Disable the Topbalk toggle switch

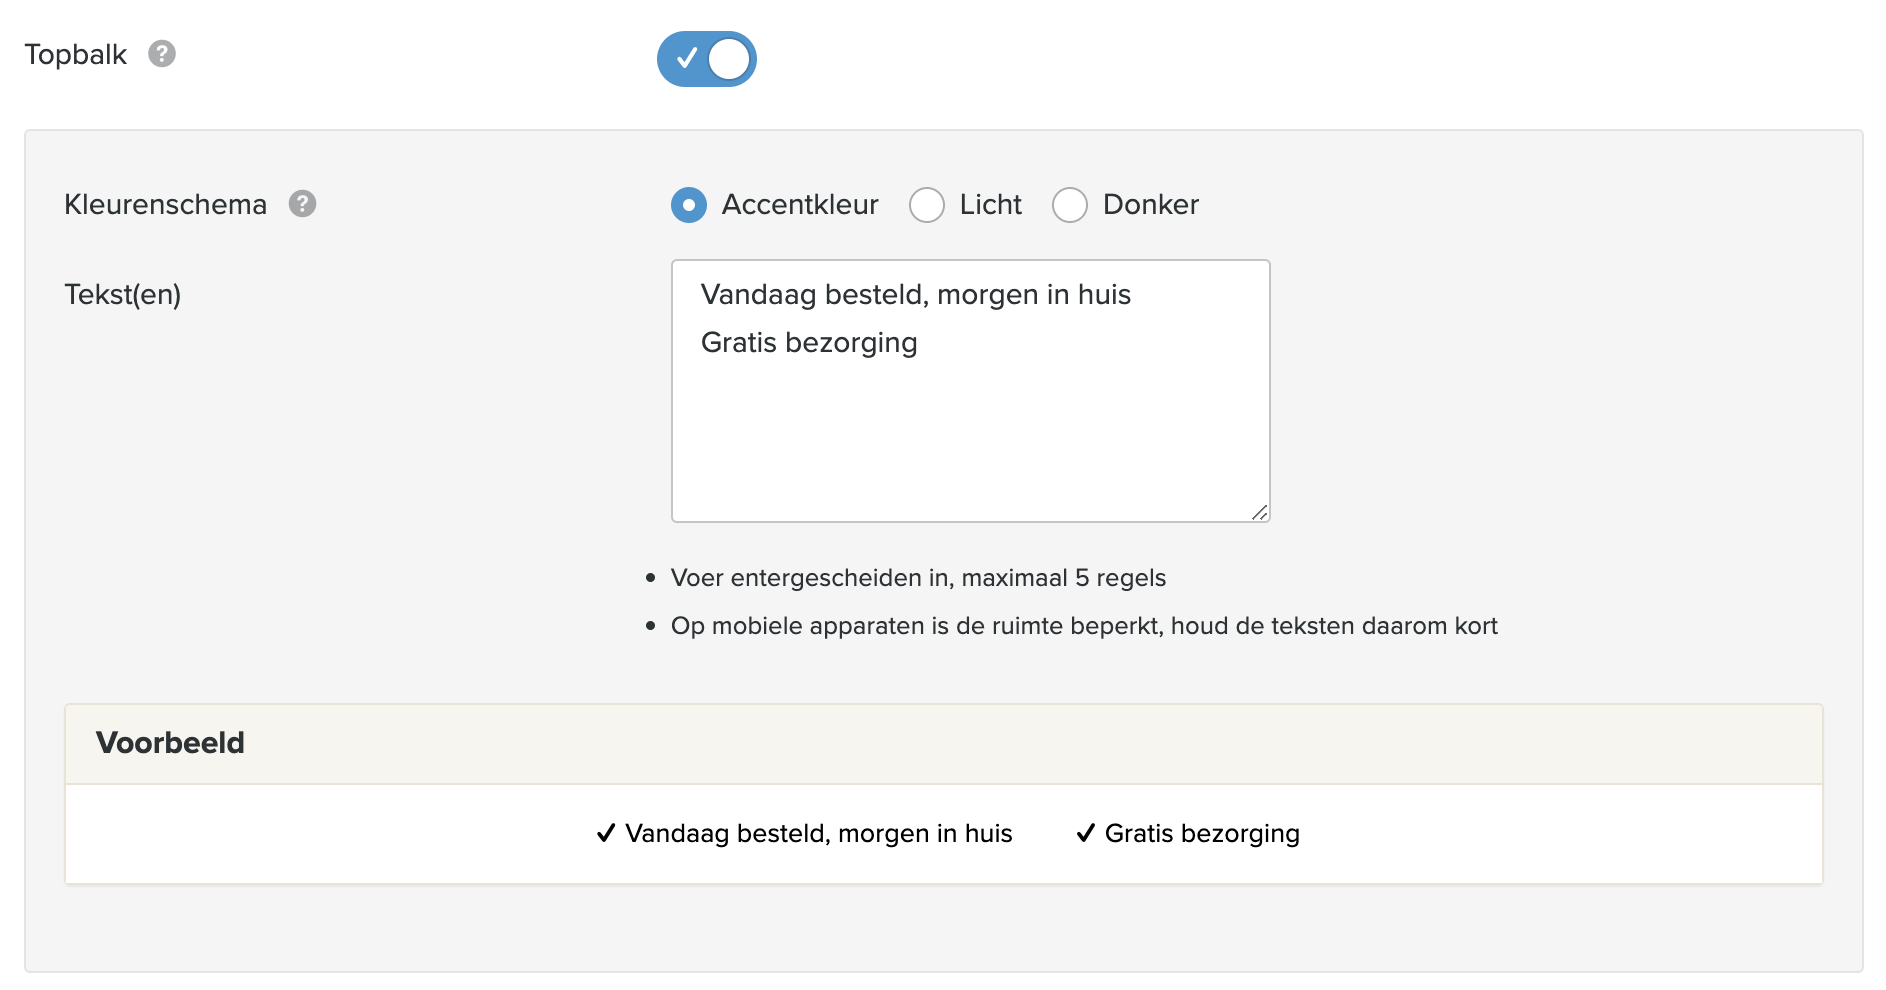coord(706,59)
